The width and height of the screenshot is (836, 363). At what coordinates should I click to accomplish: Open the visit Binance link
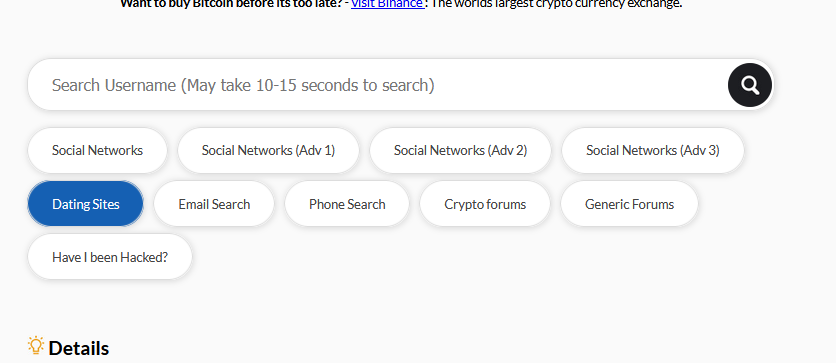pos(388,4)
